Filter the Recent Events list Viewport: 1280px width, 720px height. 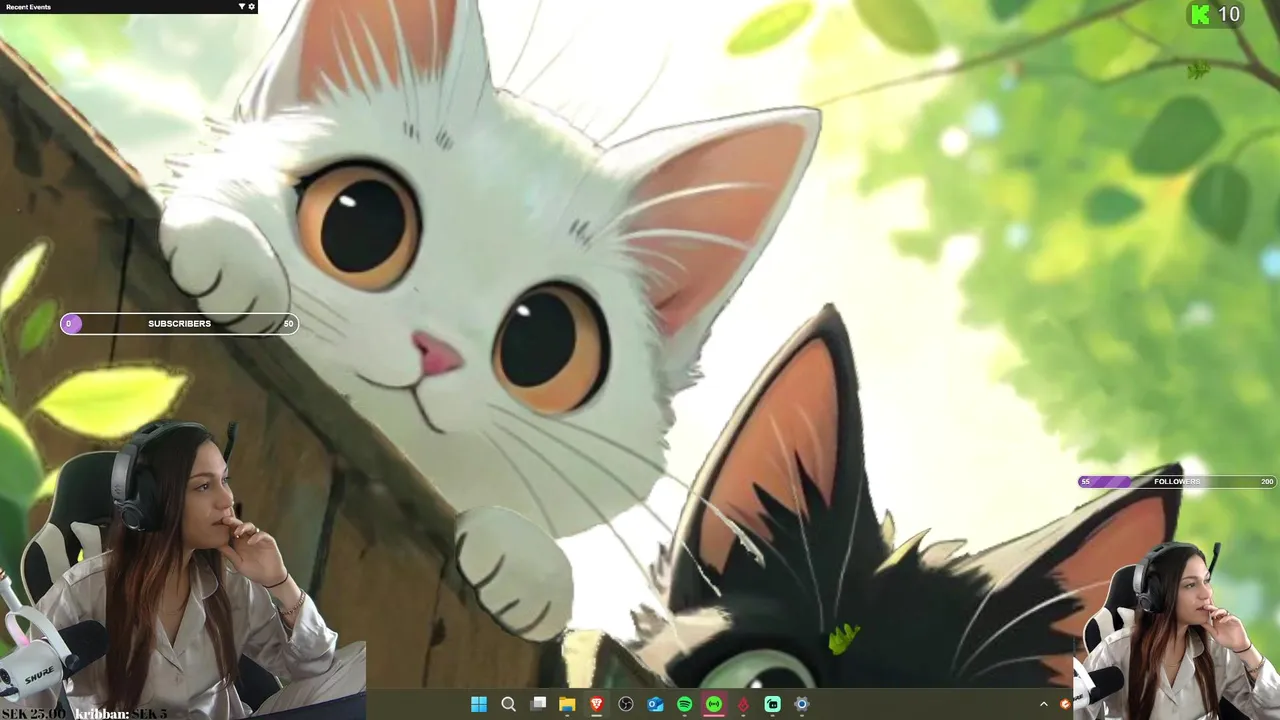pyautogui.click(x=241, y=7)
